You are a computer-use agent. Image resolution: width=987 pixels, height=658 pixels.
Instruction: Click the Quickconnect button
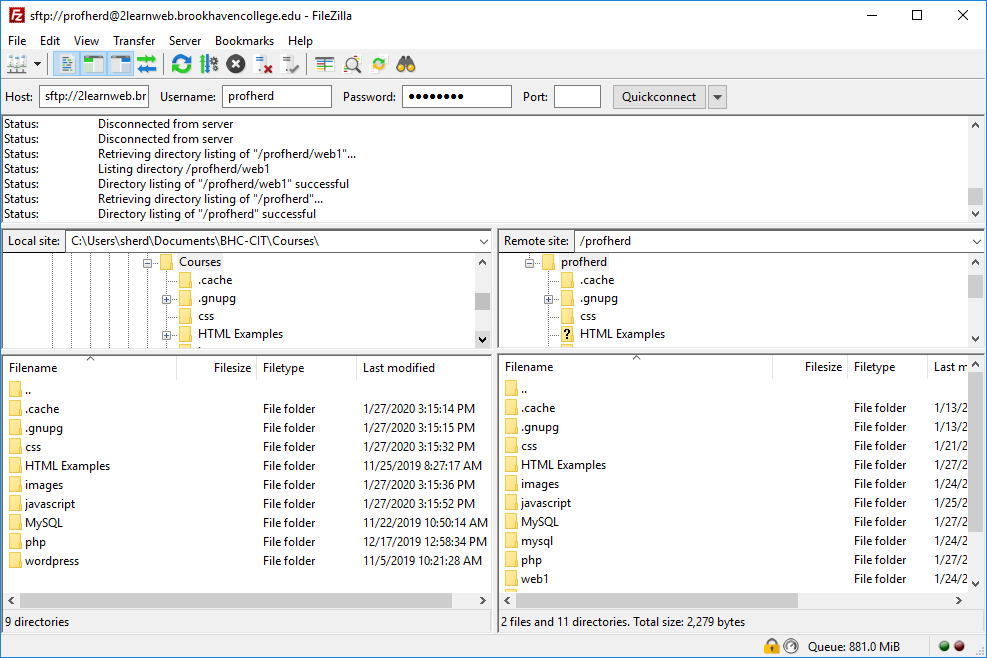pyautogui.click(x=659, y=97)
